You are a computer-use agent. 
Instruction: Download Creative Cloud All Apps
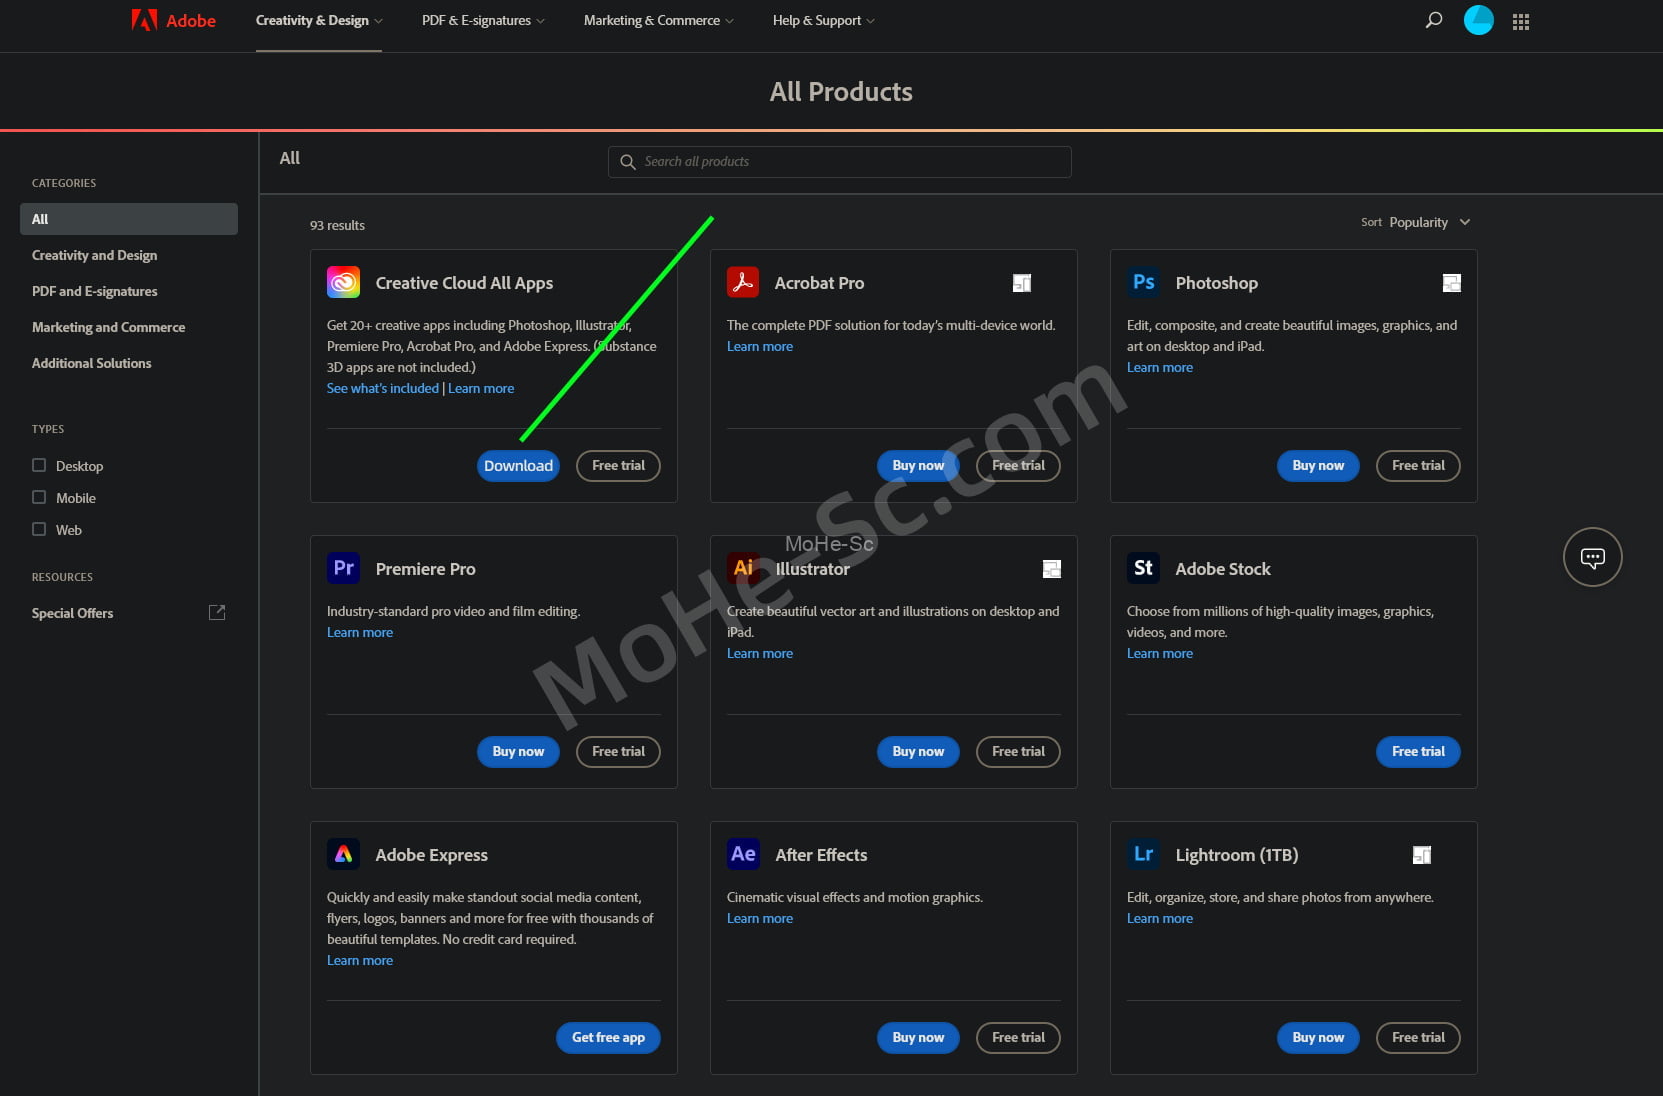coord(517,465)
